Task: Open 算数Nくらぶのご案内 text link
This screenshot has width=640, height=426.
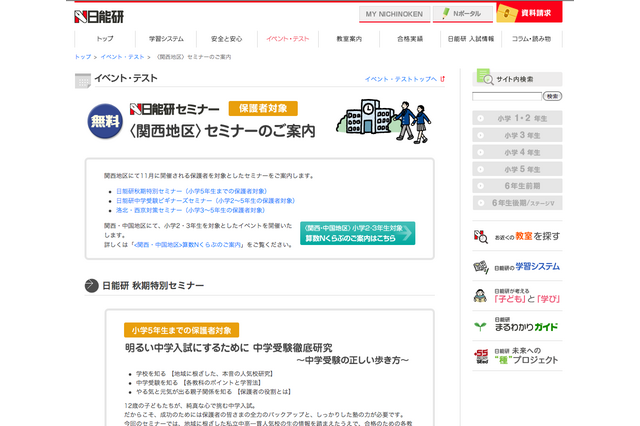Action: click(188, 245)
